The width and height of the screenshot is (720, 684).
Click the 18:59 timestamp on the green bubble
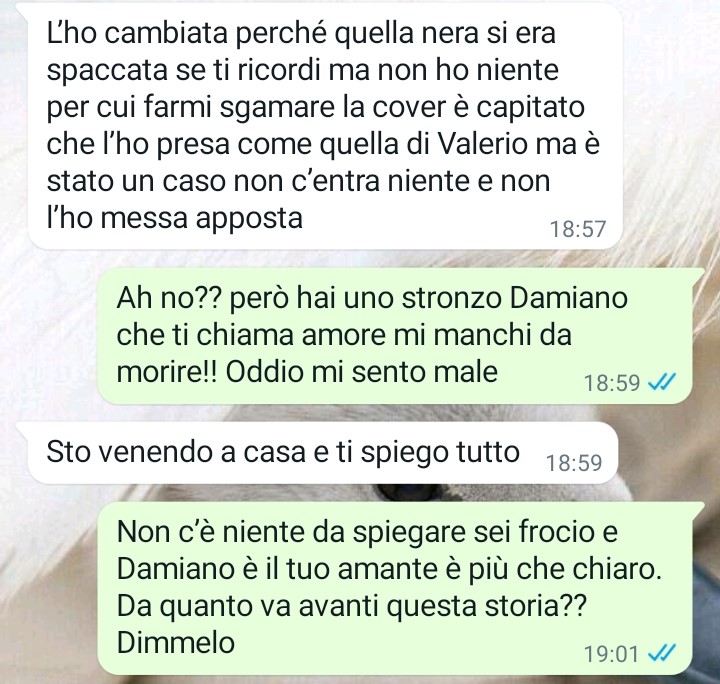pyautogui.click(x=612, y=382)
